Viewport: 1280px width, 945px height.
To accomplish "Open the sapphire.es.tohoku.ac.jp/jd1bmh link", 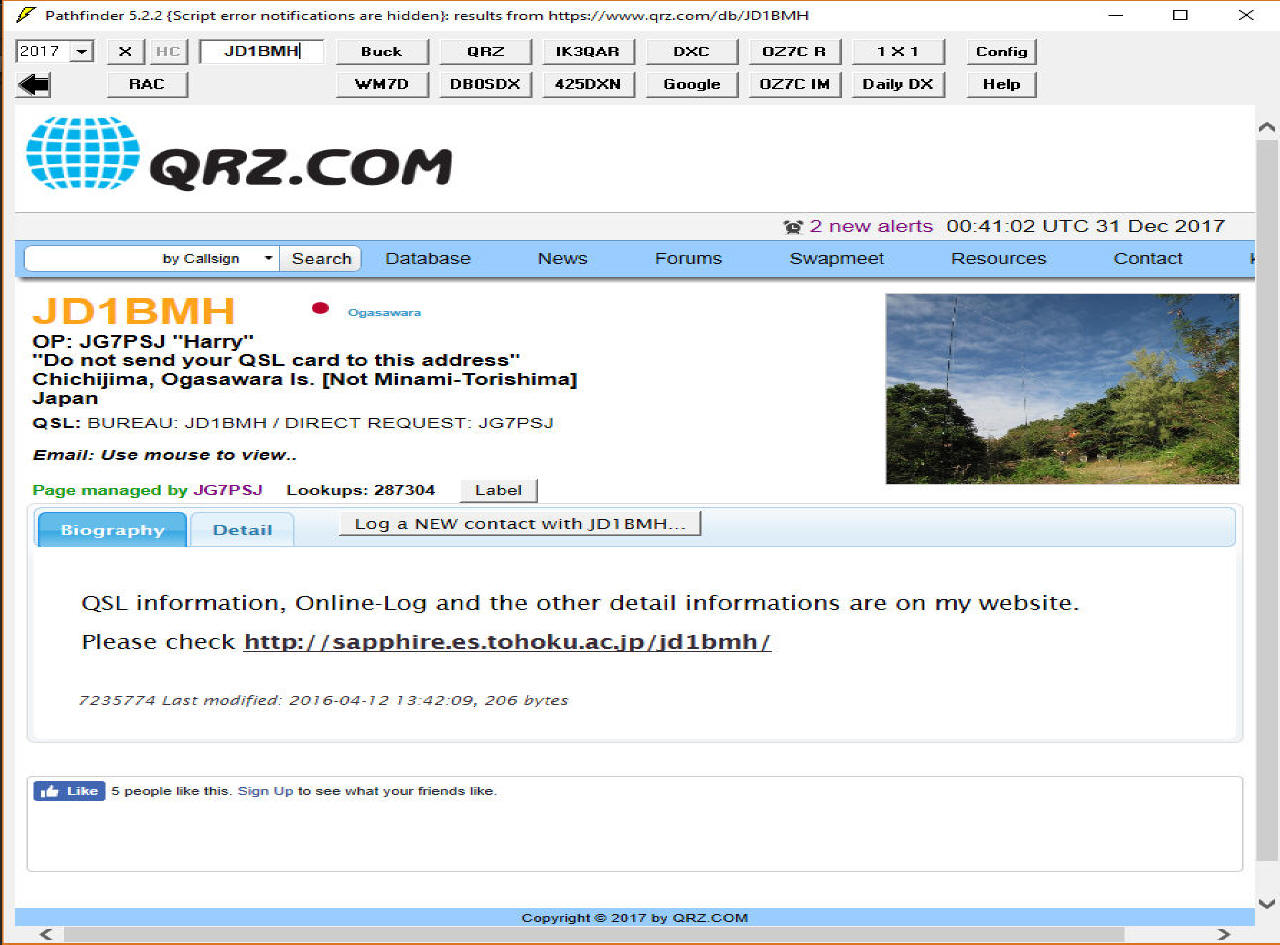I will [507, 642].
